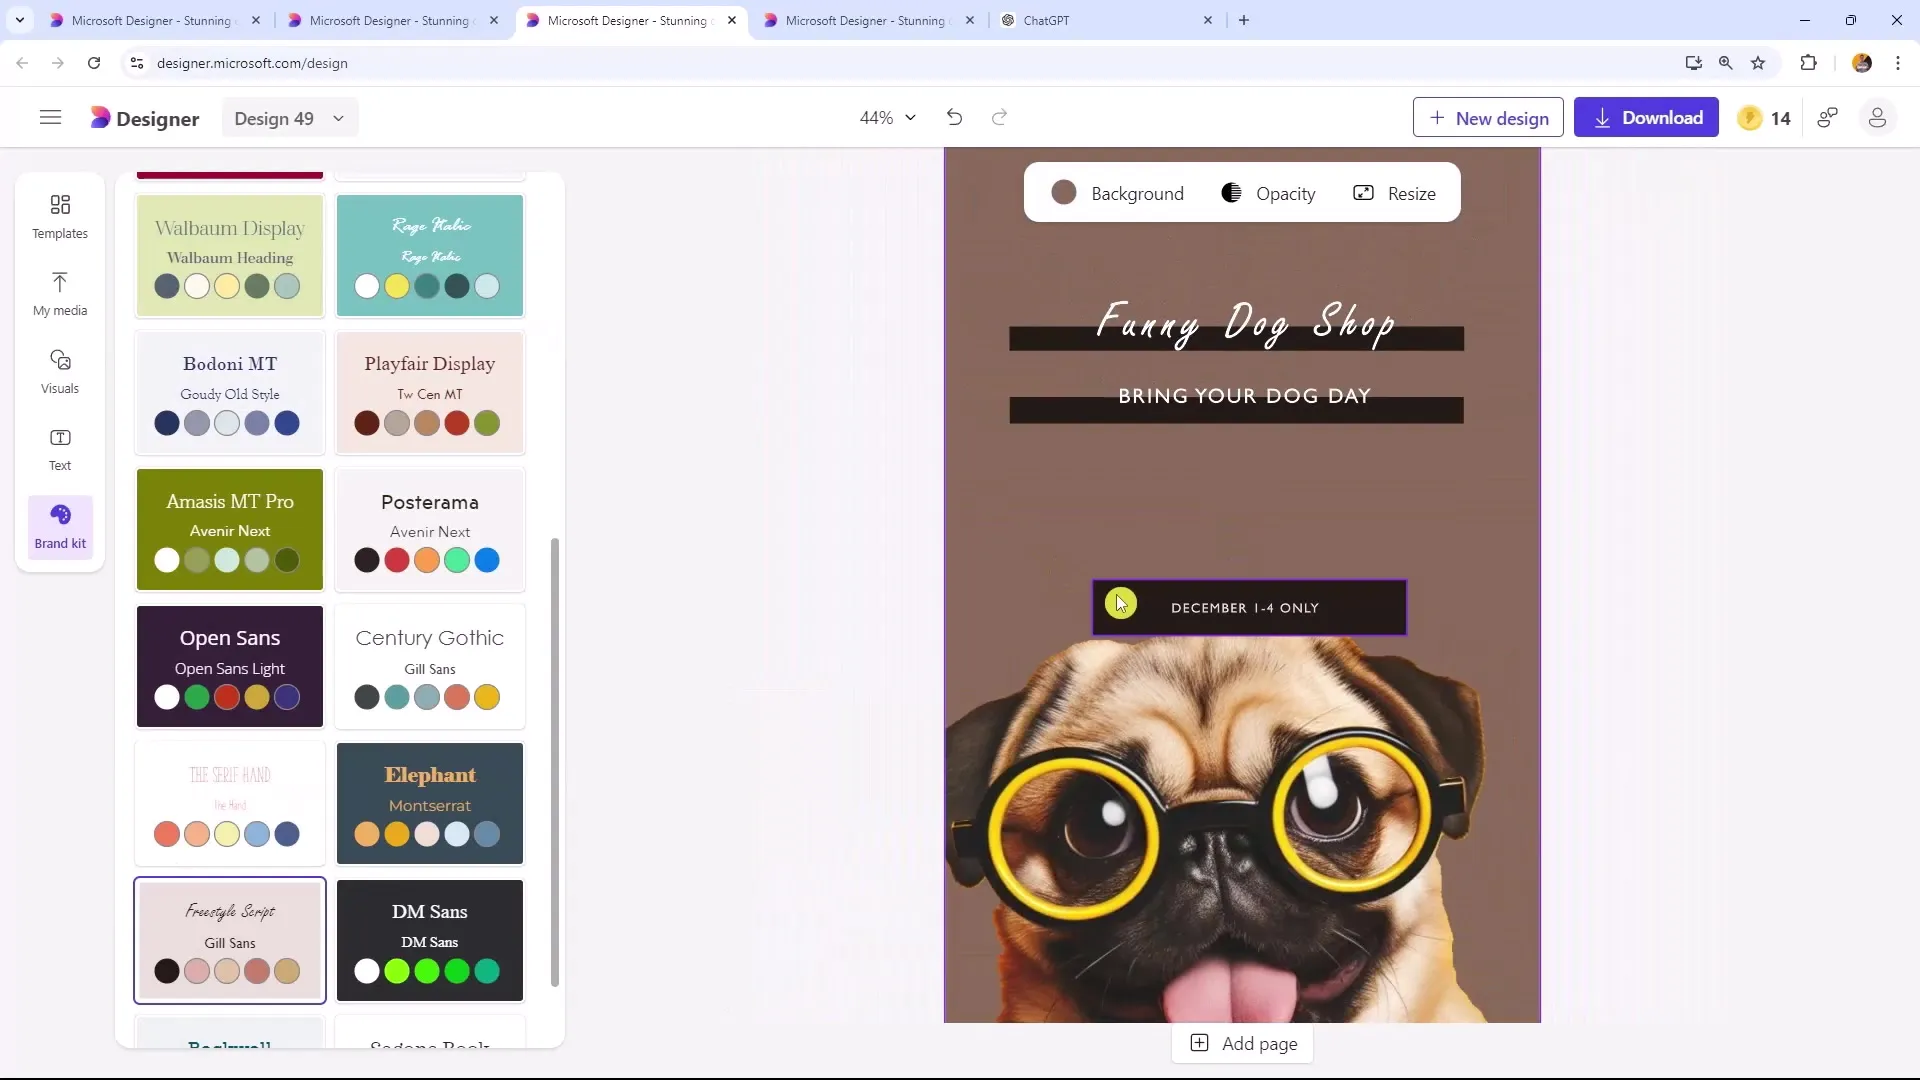Expand the Design 49 name dropdown
The width and height of the screenshot is (1920, 1080).
[290, 118]
